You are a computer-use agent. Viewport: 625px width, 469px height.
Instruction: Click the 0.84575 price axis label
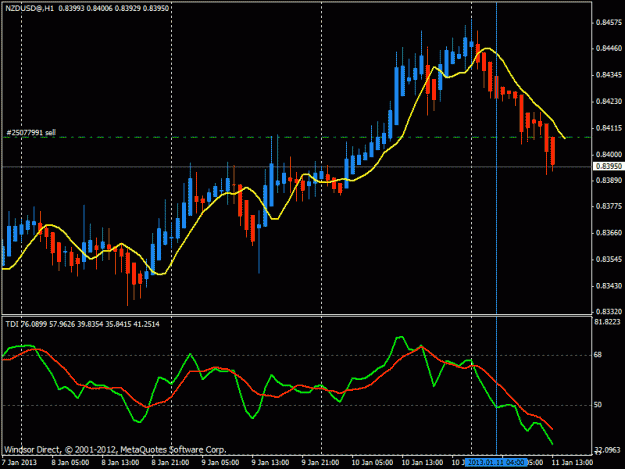point(609,23)
